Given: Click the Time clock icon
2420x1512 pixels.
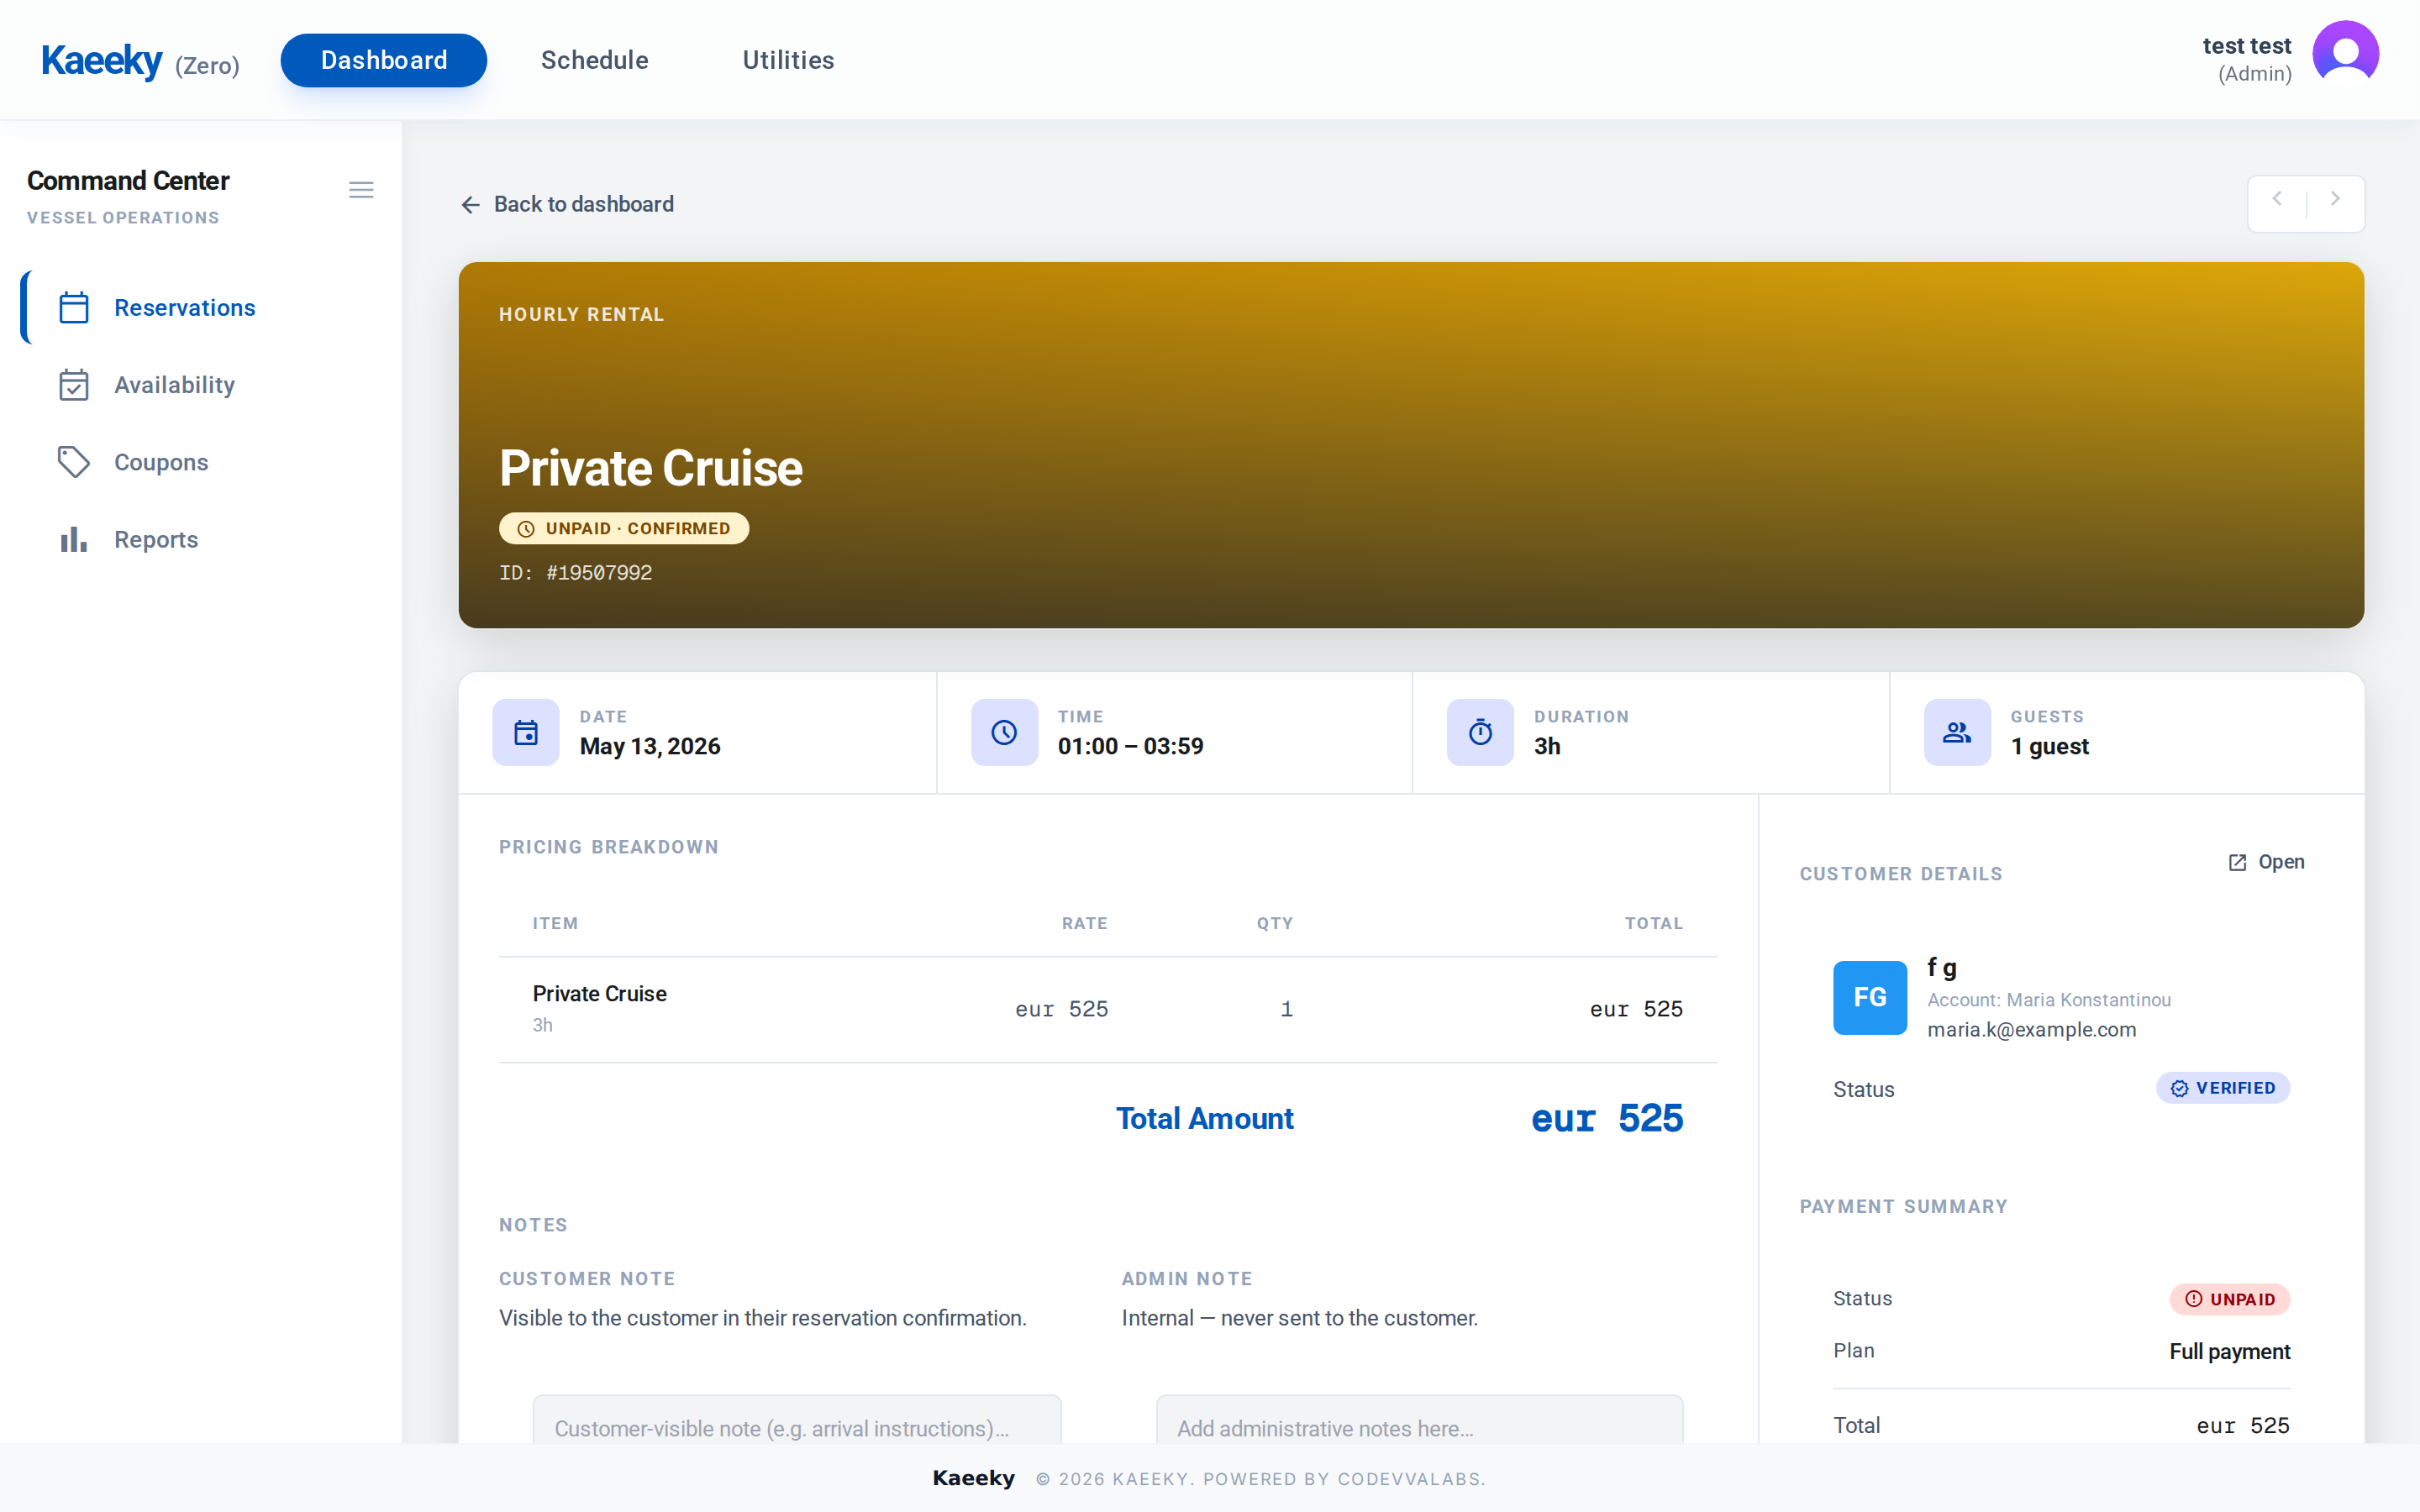Looking at the screenshot, I should [1004, 733].
